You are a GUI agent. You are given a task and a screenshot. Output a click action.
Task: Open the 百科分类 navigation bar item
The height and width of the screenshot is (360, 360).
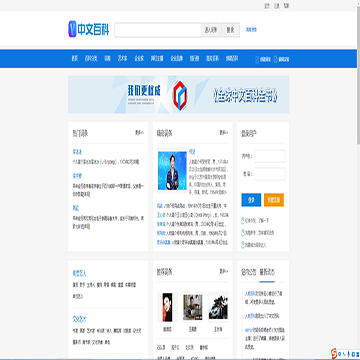coord(91,59)
